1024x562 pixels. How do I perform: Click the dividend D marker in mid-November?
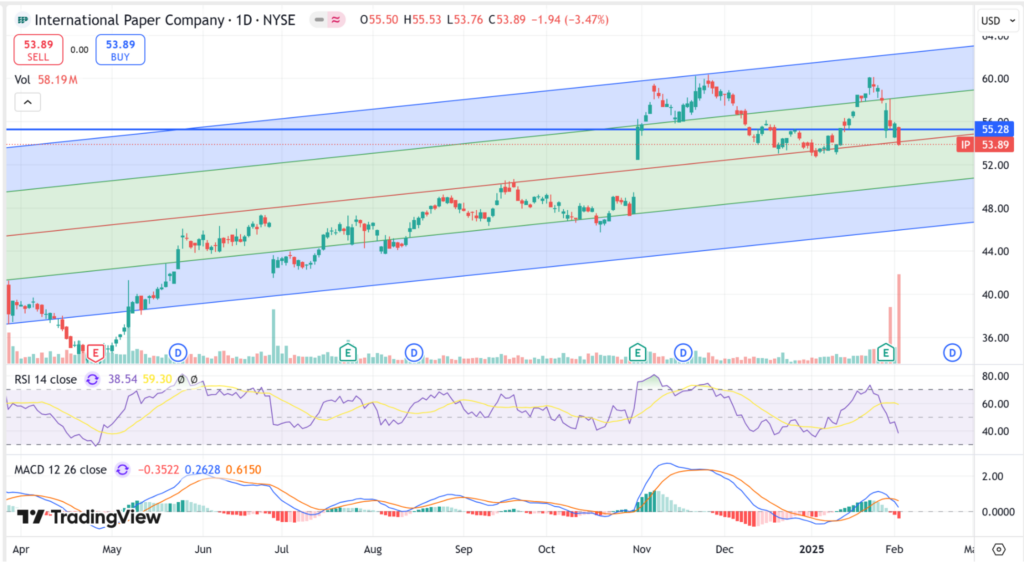point(683,353)
